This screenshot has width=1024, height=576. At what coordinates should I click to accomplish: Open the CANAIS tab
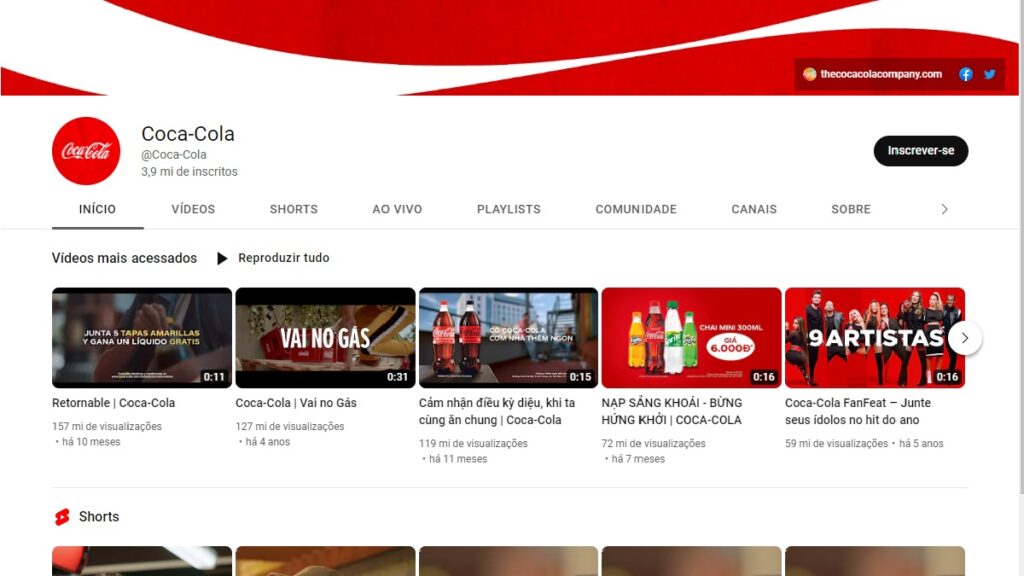click(x=754, y=210)
